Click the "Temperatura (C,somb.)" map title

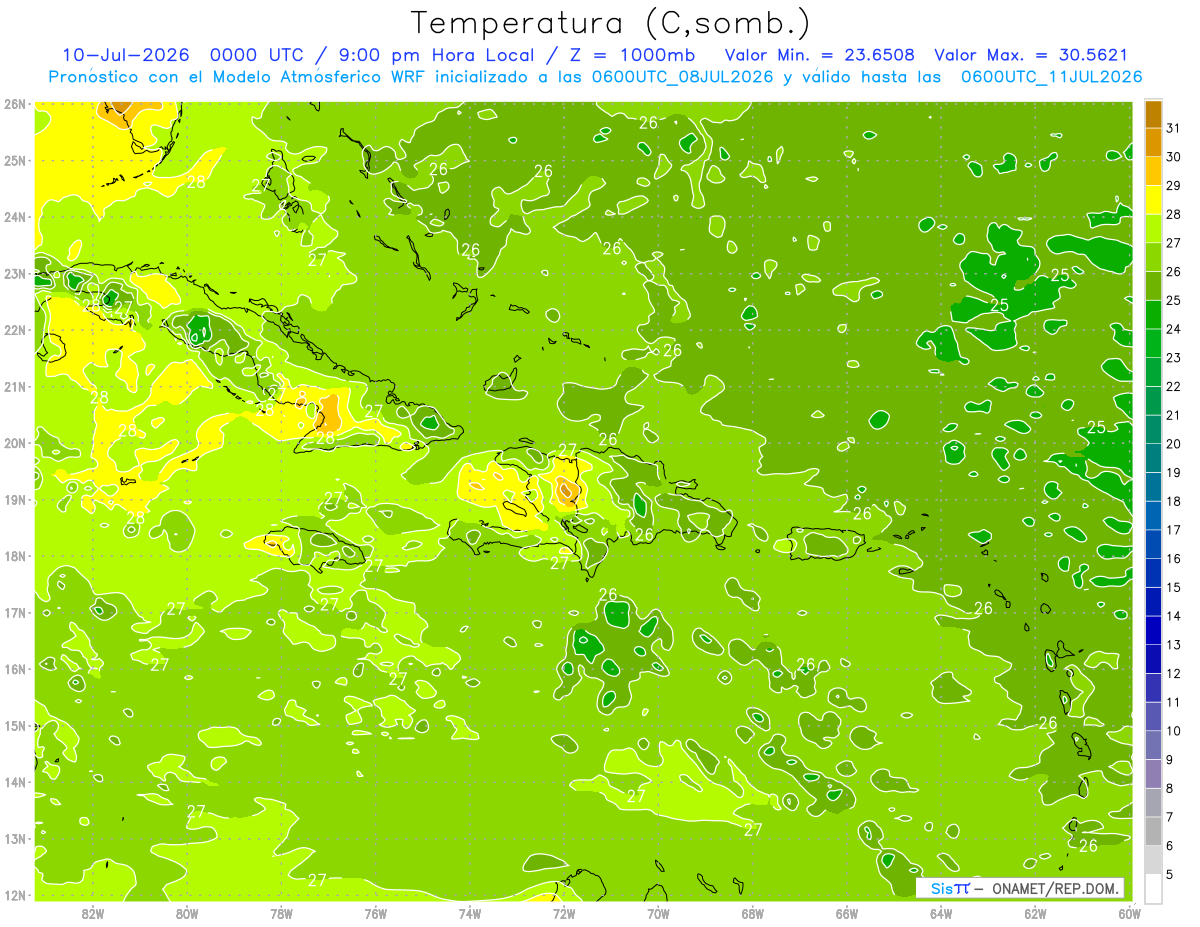tap(610, 24)
